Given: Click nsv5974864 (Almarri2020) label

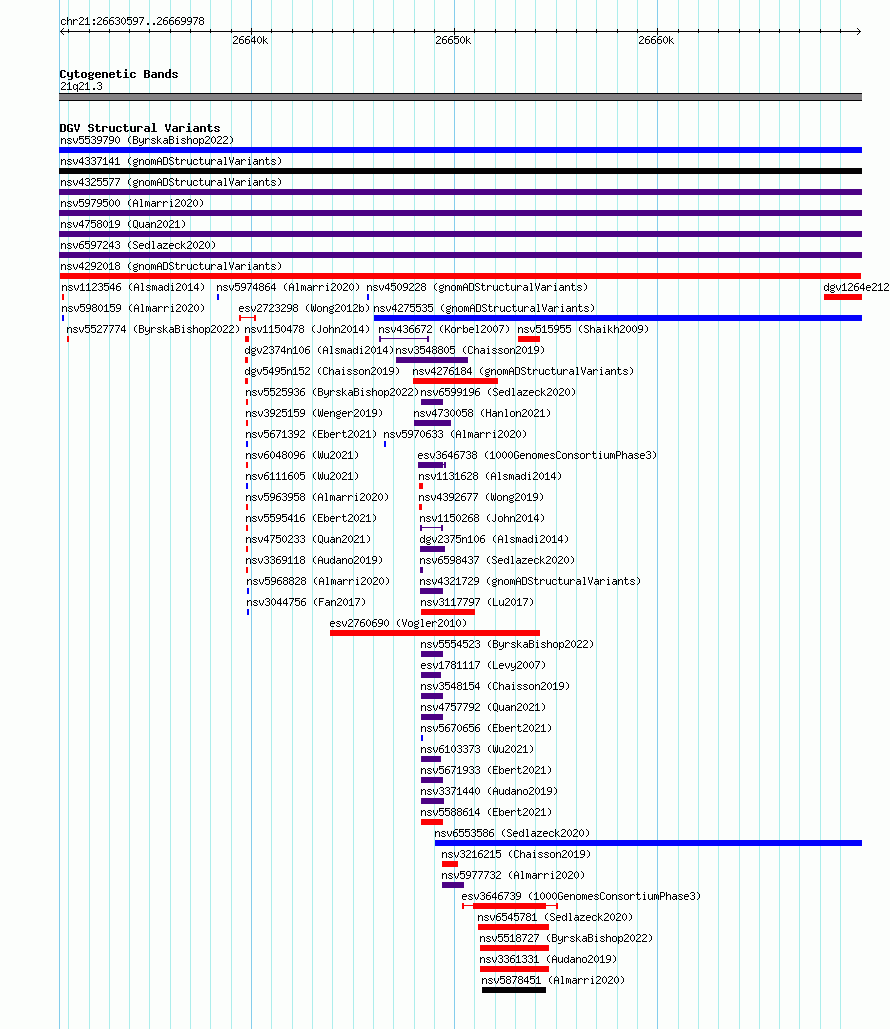Looking at the screenshot, I should (288, 287).
